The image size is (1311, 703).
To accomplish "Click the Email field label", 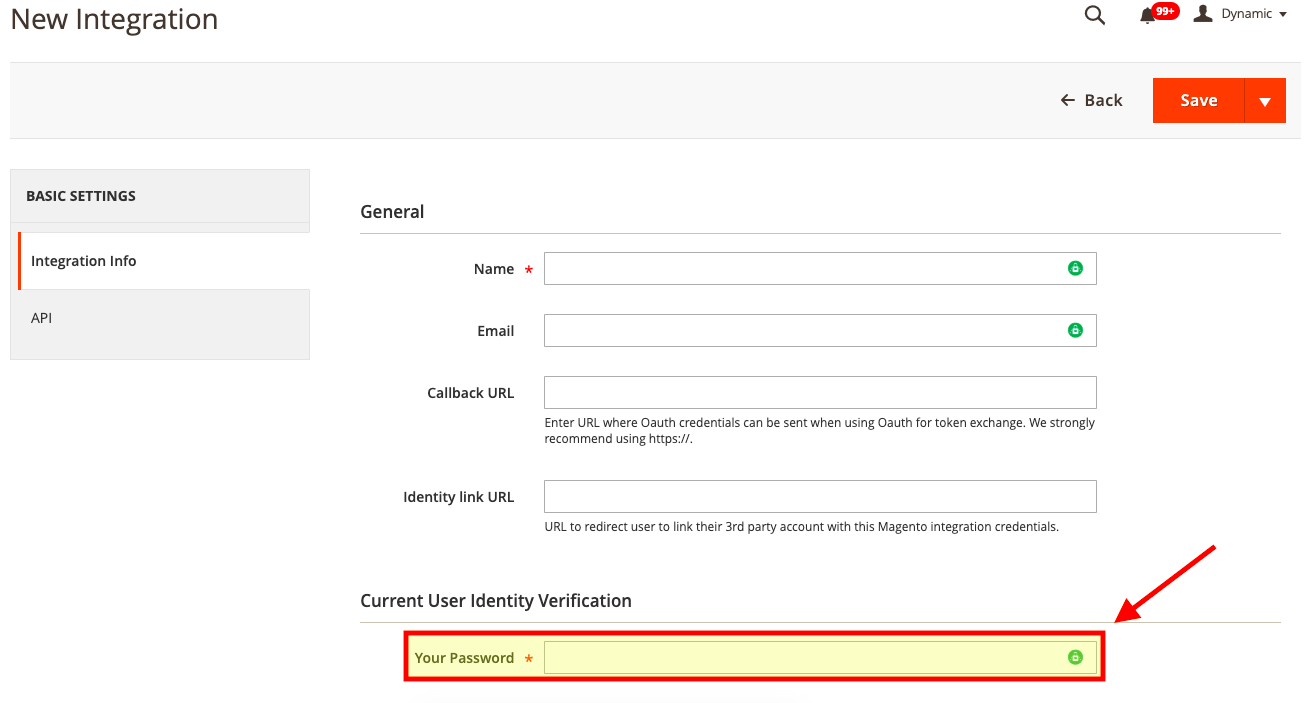I will pos(496,331).
